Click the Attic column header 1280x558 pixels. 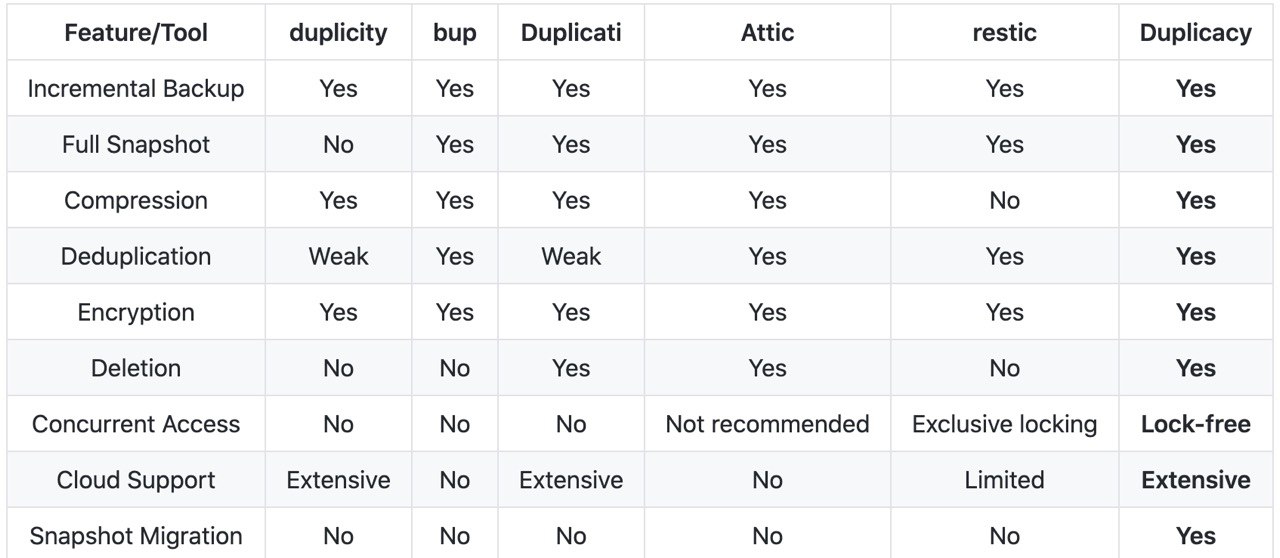point(767,33)
